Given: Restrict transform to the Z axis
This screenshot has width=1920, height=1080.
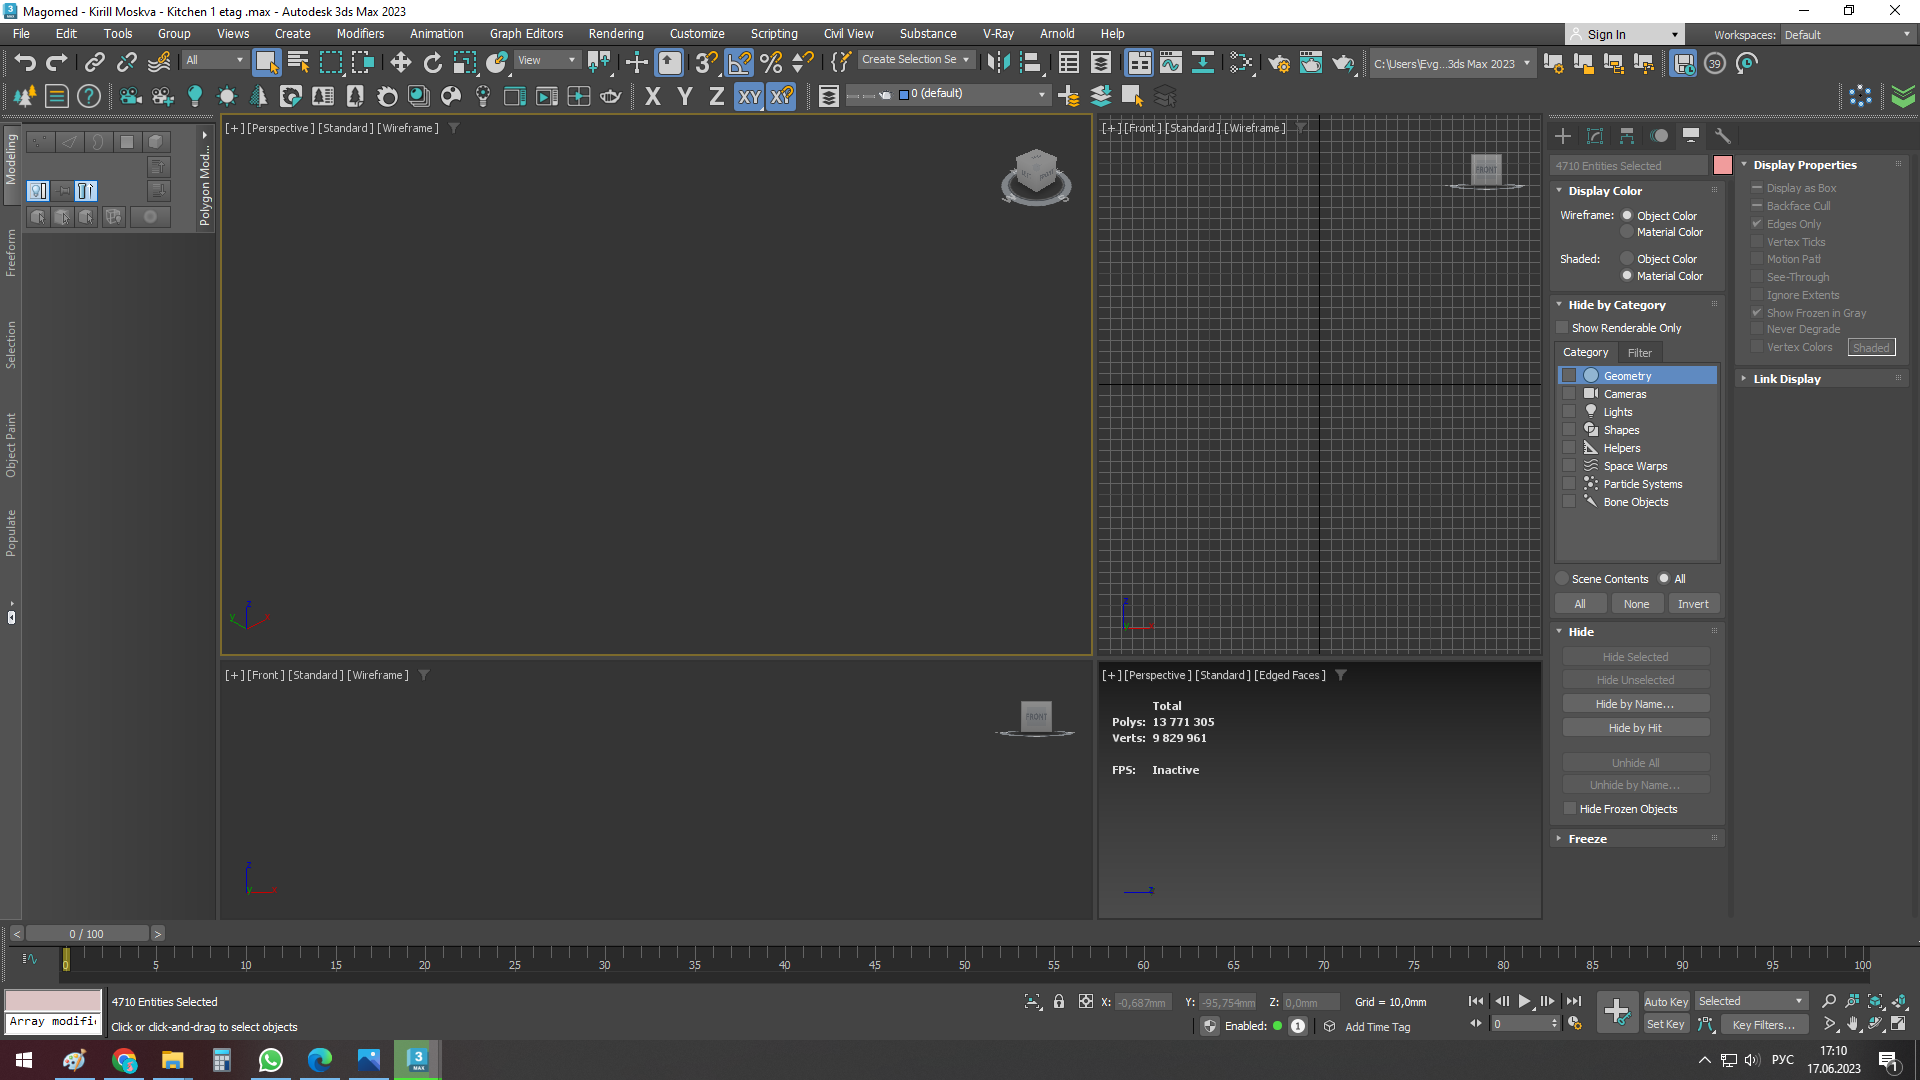Looking at the screenshot, I should click(716, 96).
